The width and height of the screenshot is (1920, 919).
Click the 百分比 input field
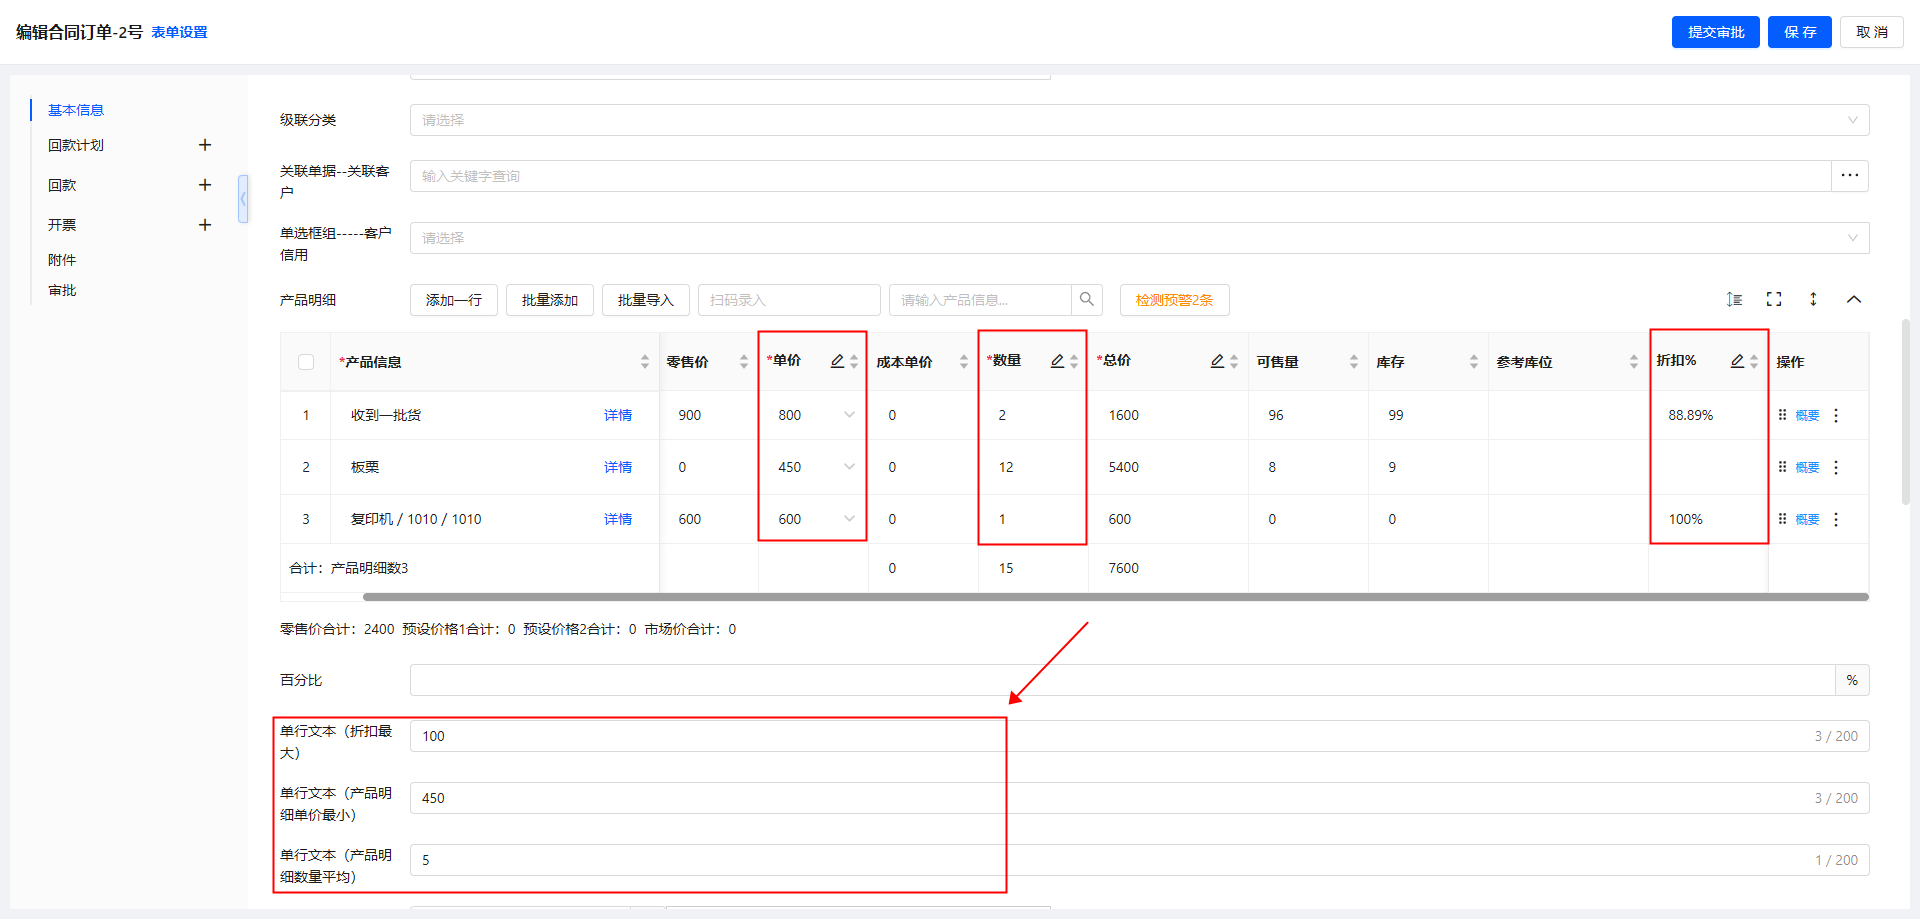1122,680
